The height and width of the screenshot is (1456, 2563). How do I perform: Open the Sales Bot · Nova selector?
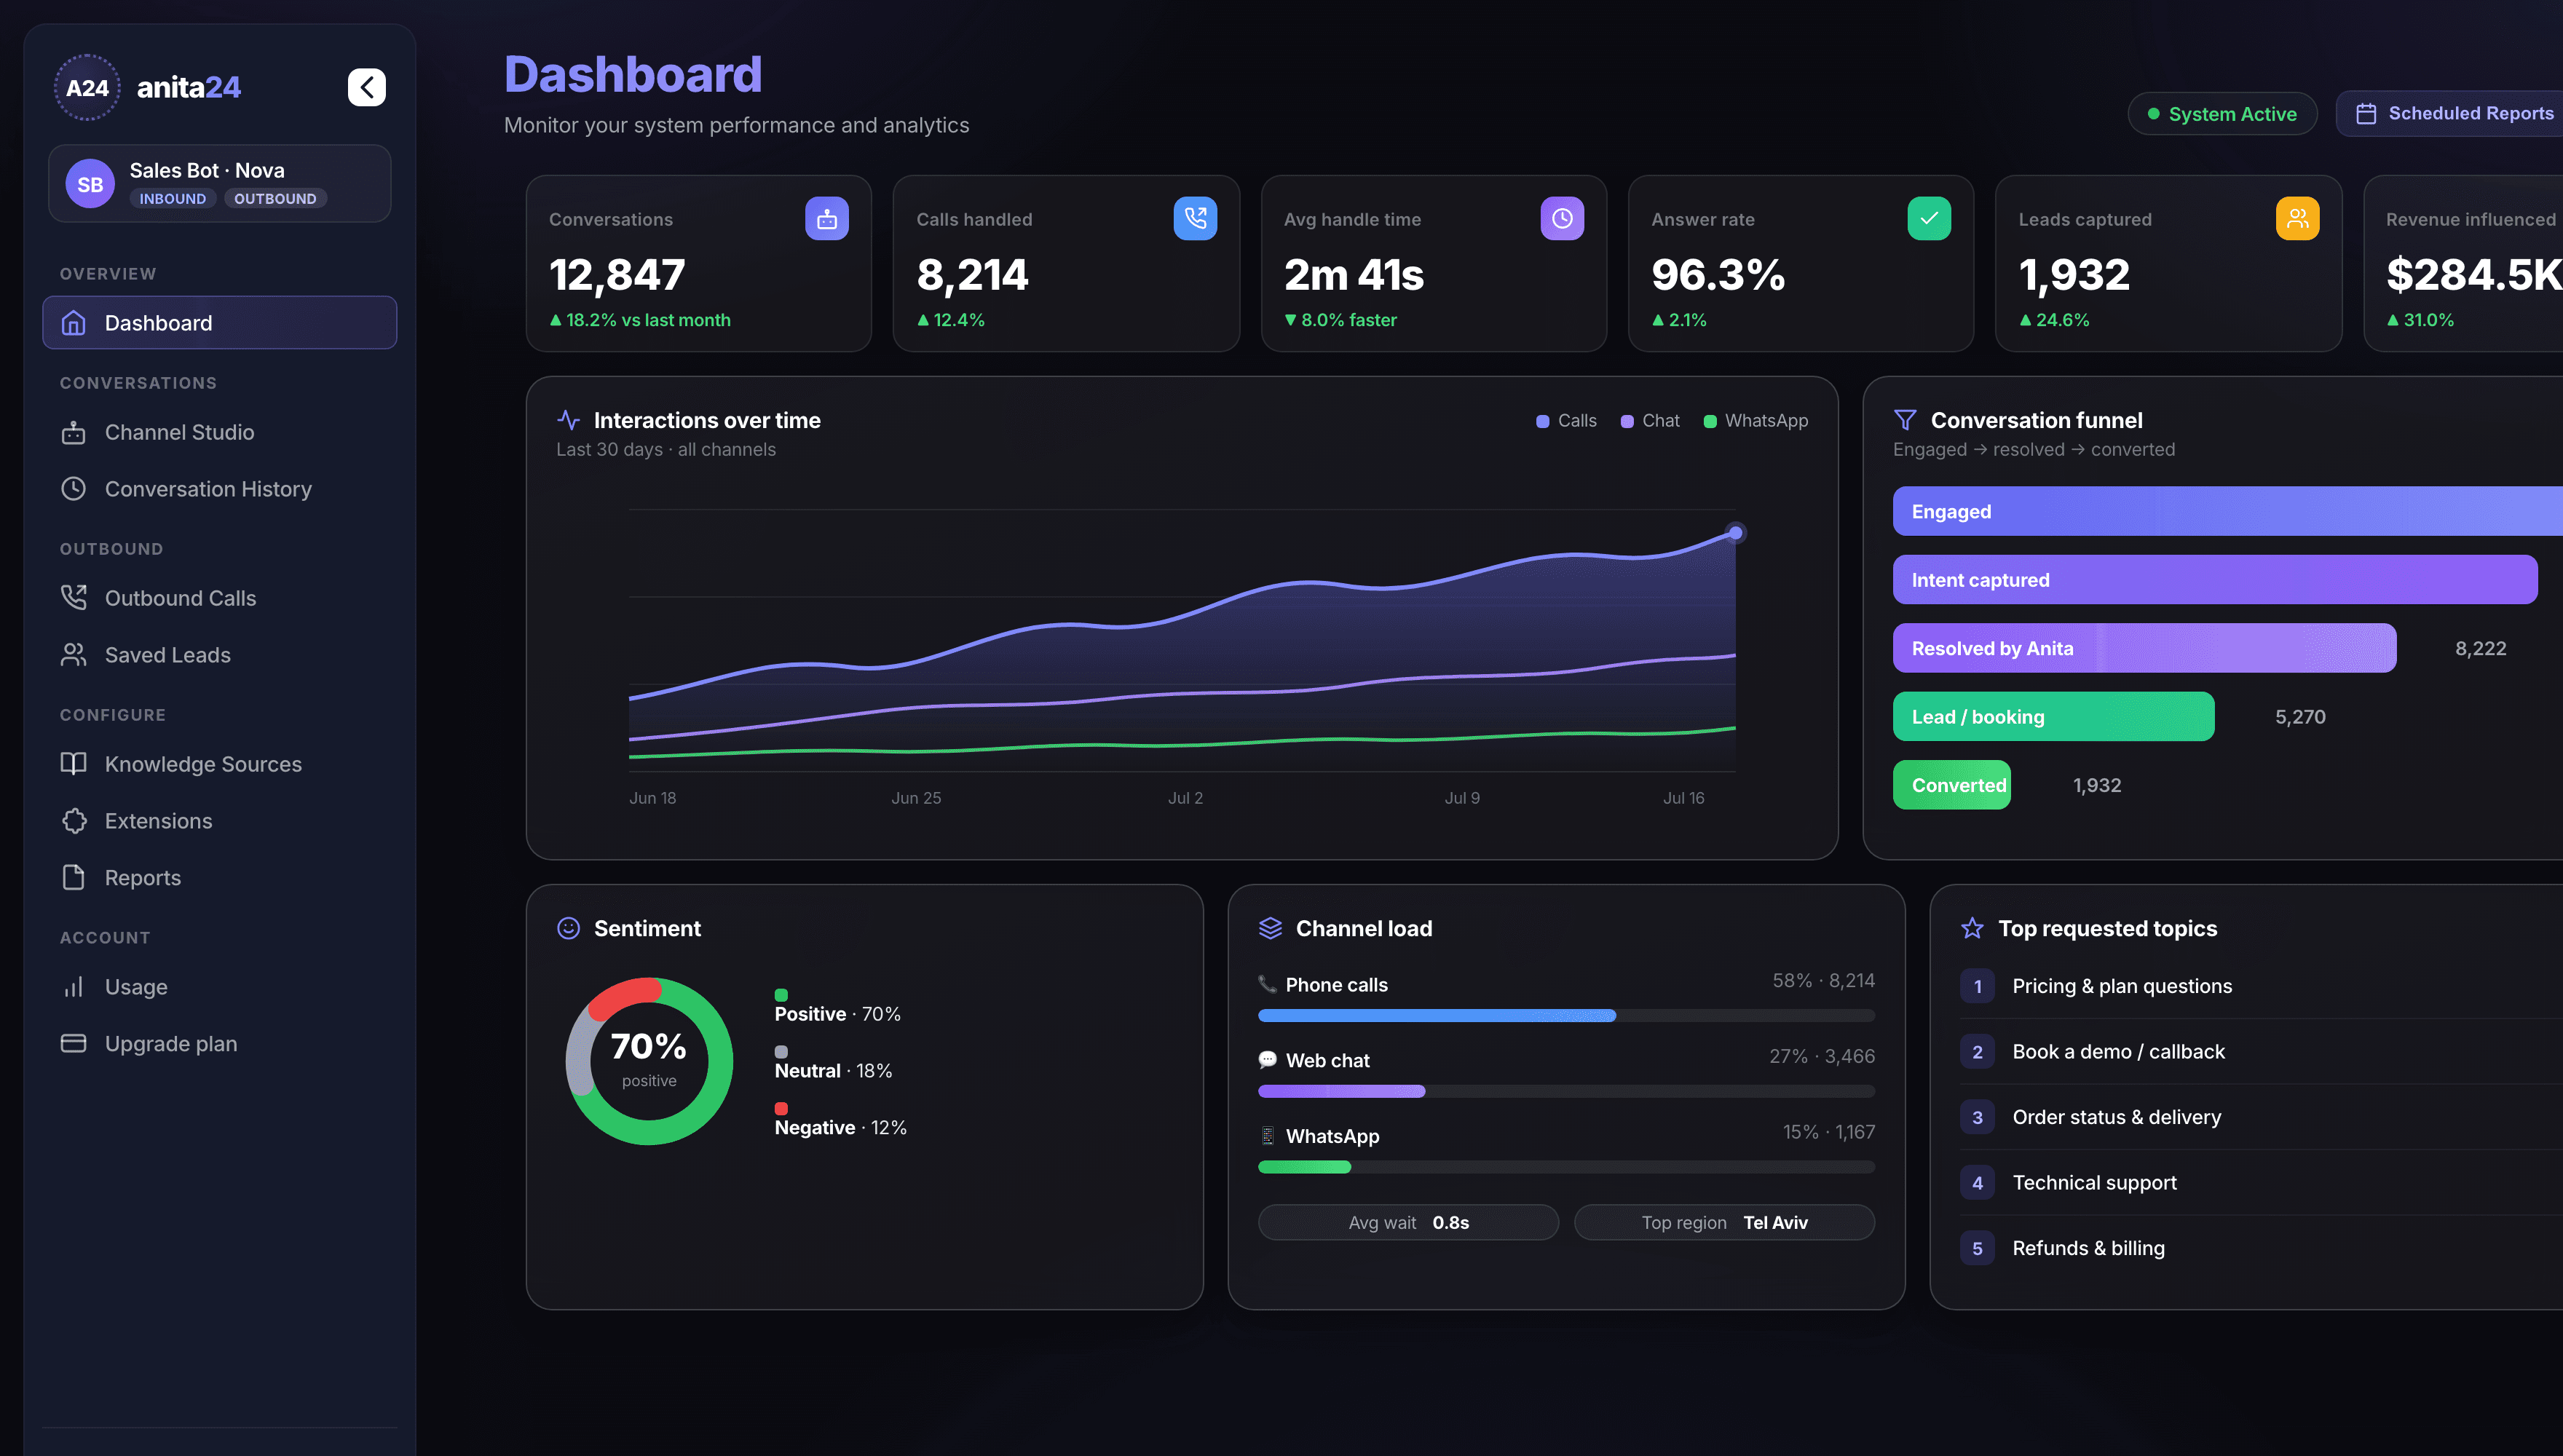[219, 183]
